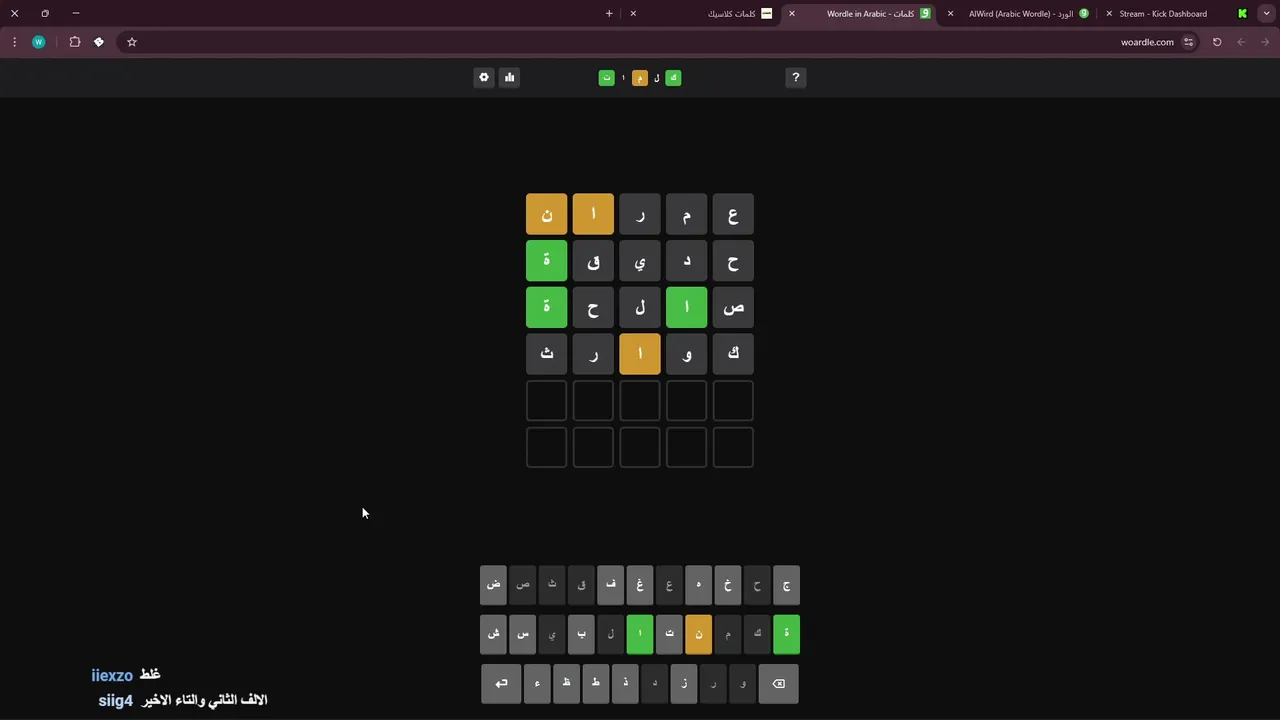This screenshot has height=720, width=1280.
Task: Click the ق tile in the guess grid
Action: (x=593, y=261)
